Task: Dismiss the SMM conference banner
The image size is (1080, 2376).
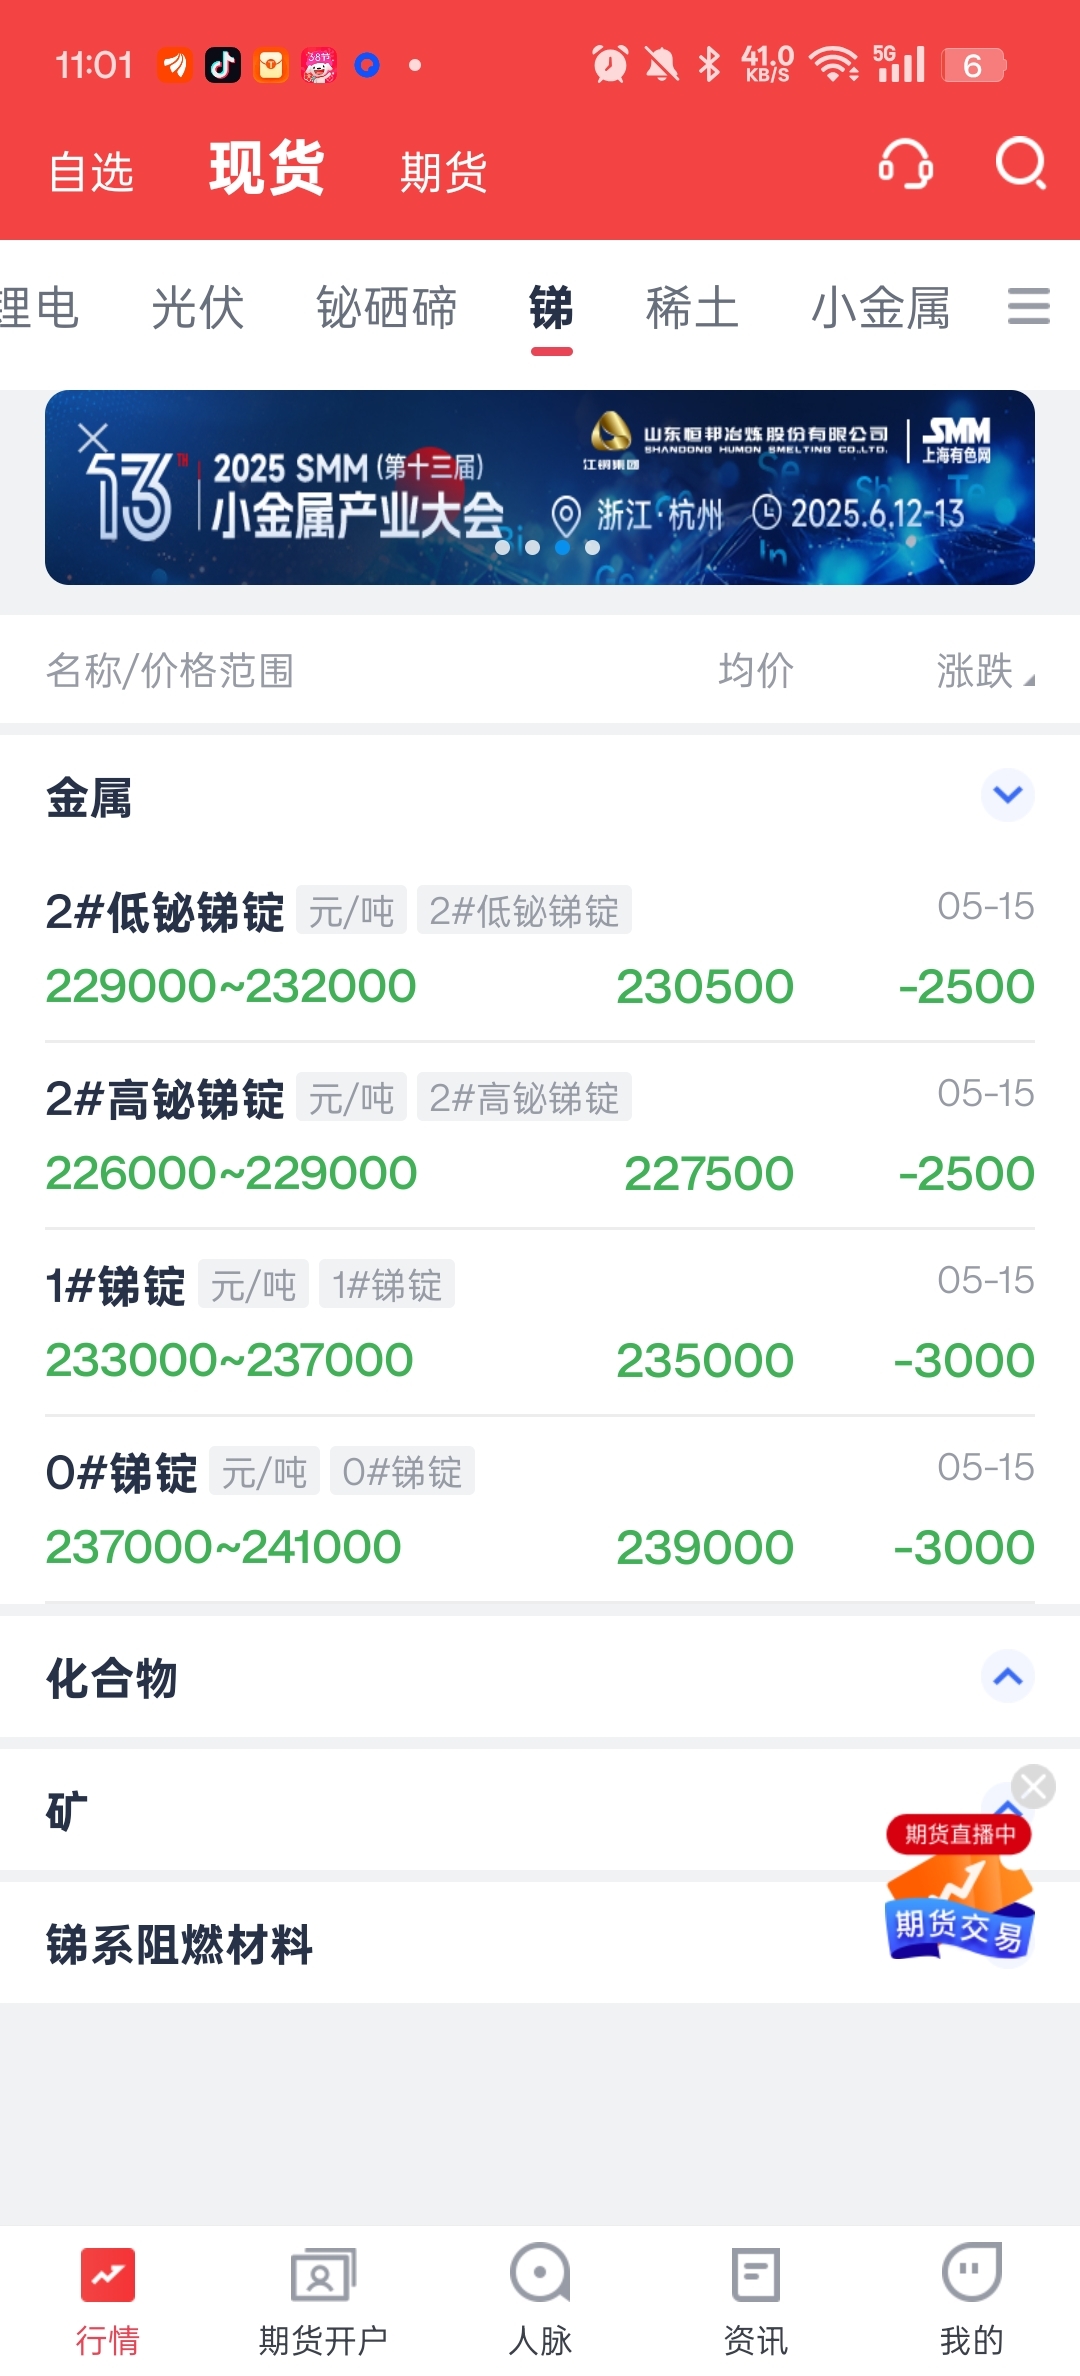Action: (93, 438)
